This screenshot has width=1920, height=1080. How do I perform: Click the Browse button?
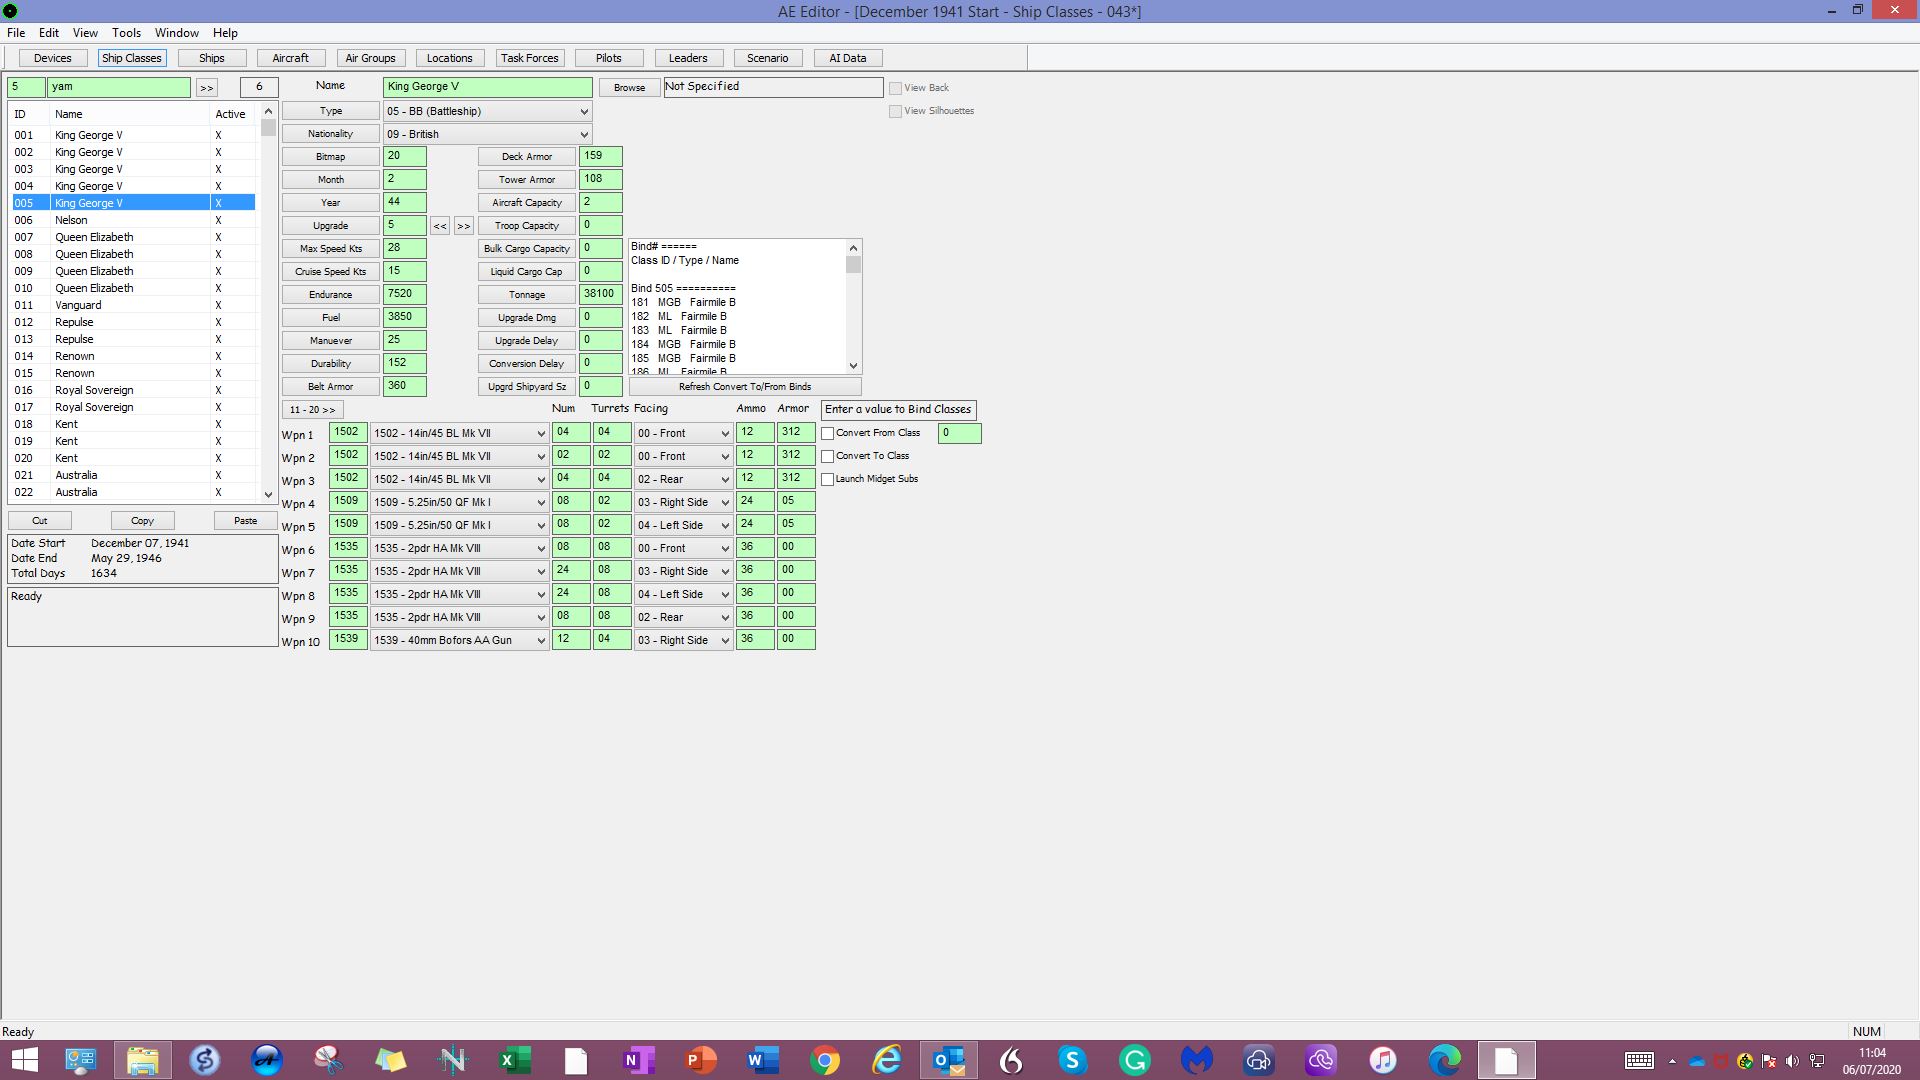pyautogui.click(x=630, y=88)
